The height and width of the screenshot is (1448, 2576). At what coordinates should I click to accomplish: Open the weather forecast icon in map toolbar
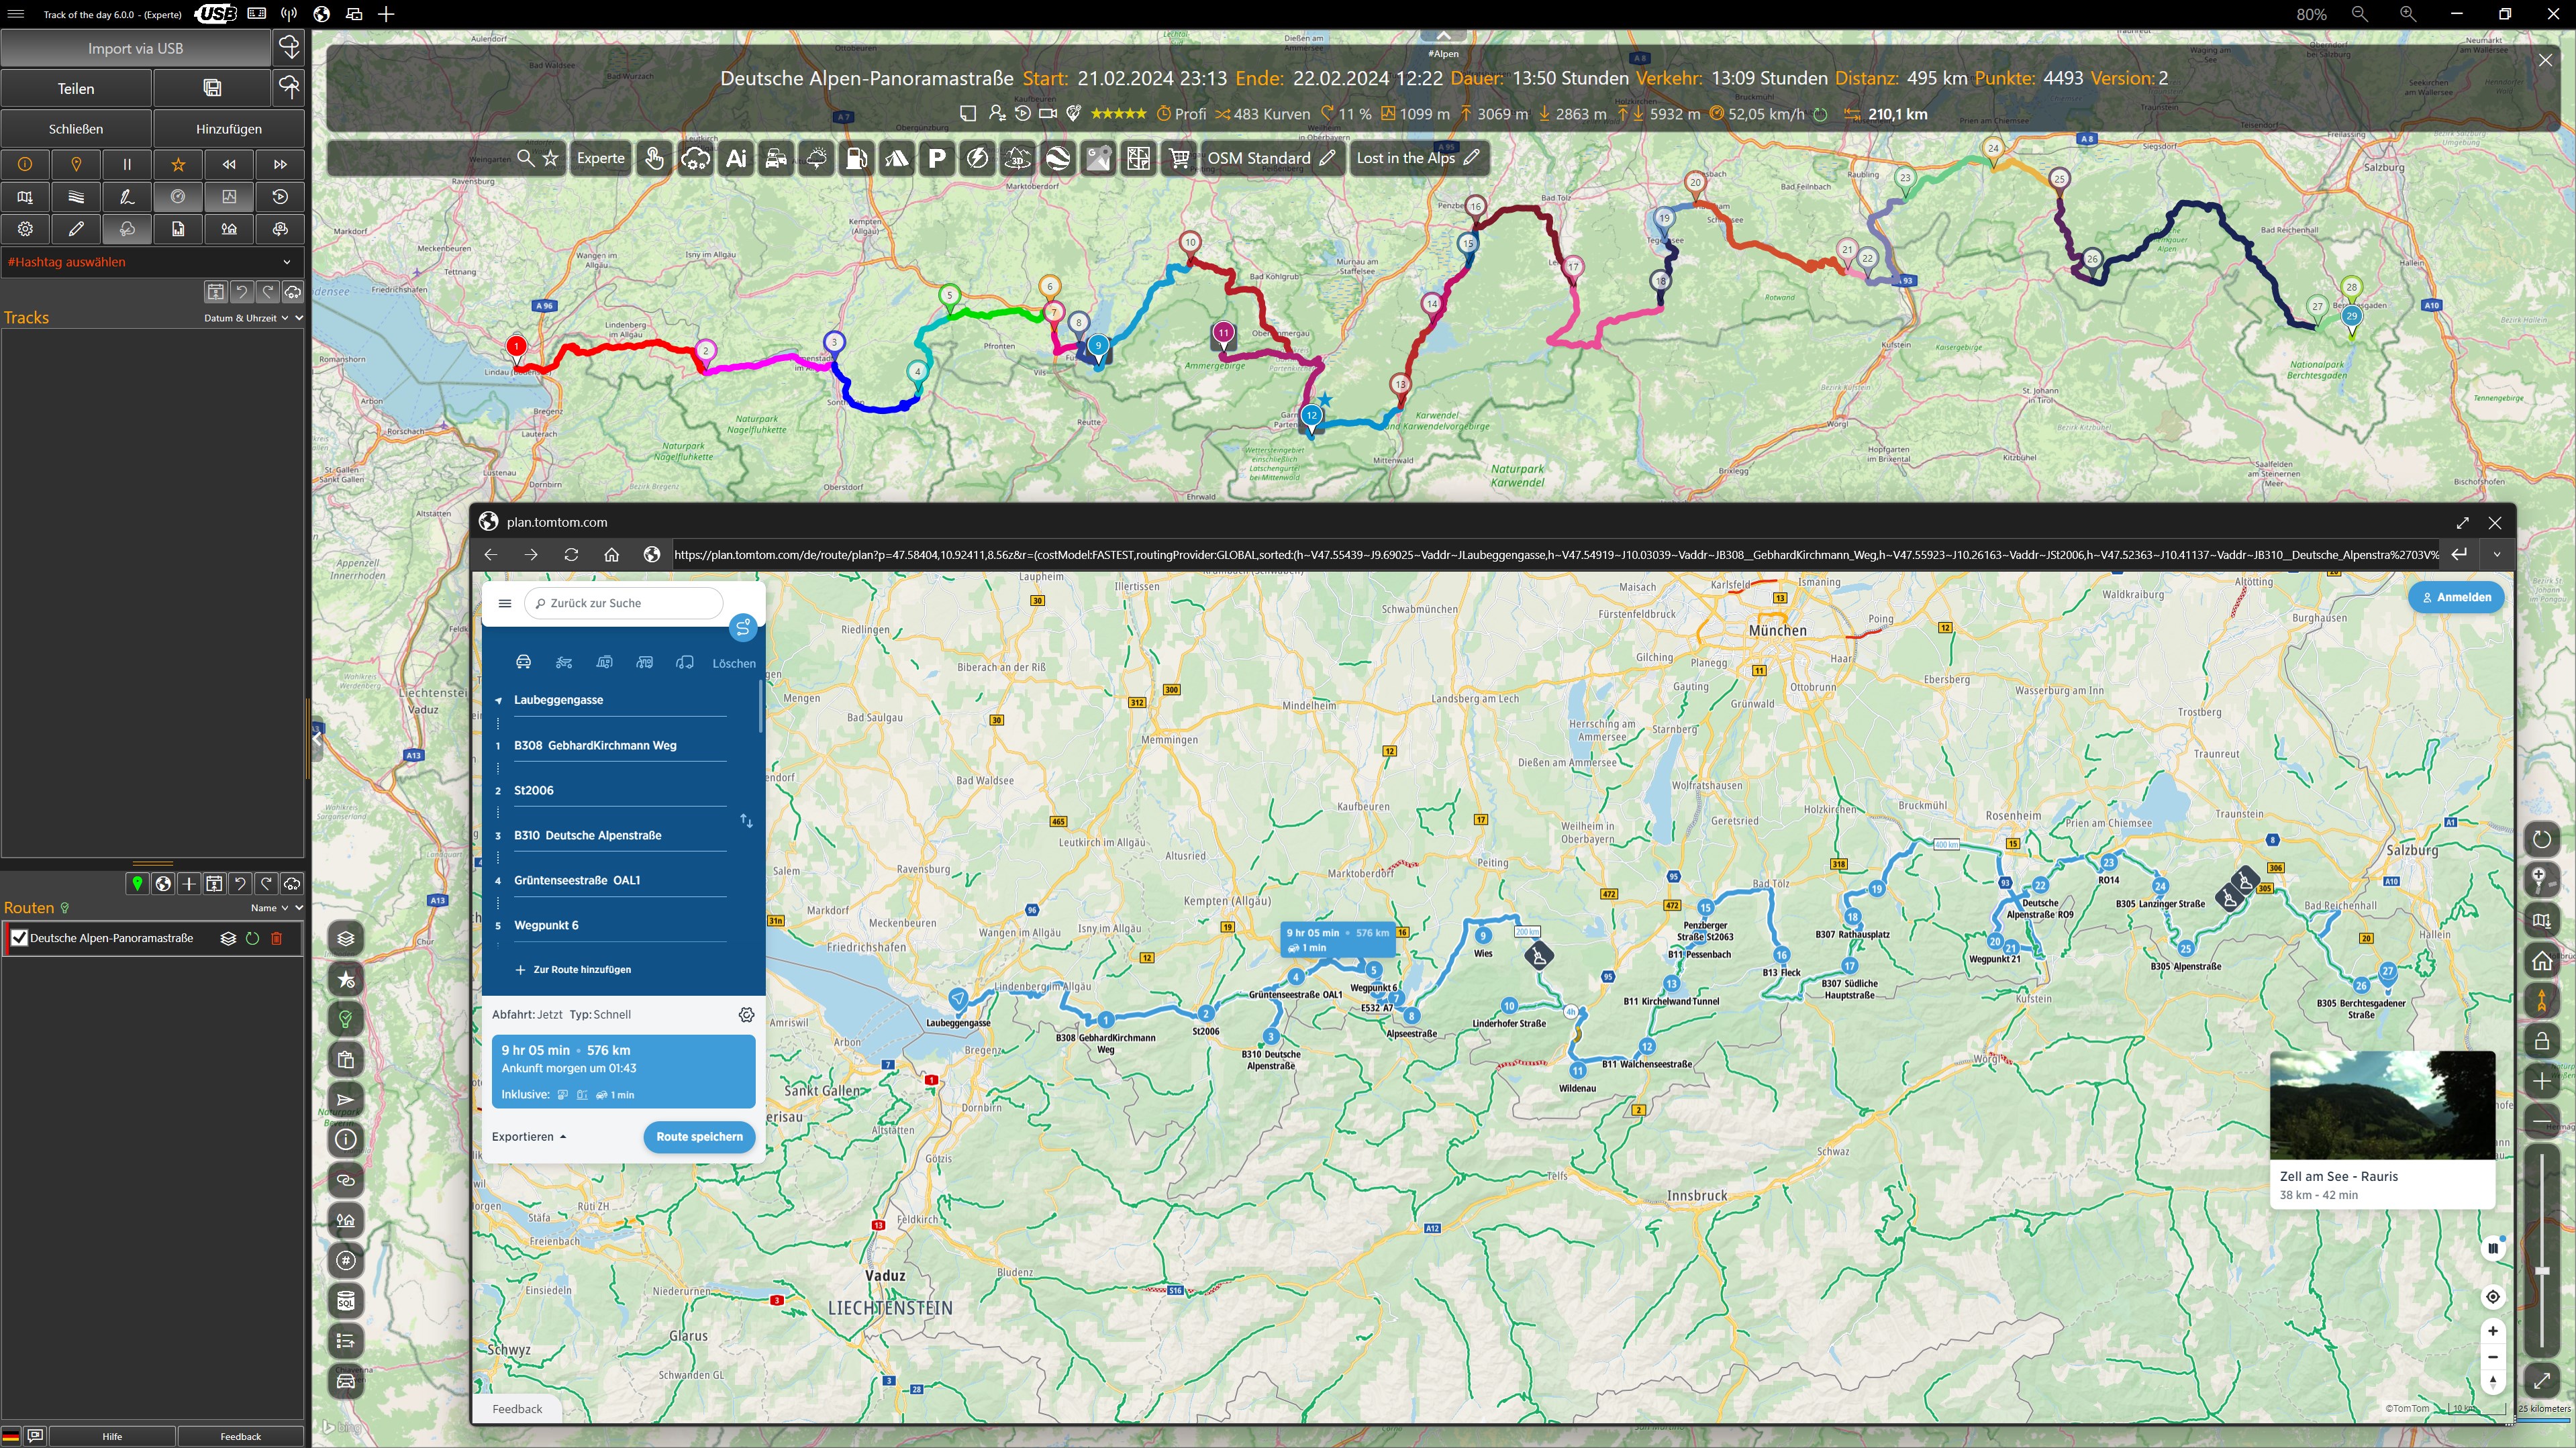point(817,158)
